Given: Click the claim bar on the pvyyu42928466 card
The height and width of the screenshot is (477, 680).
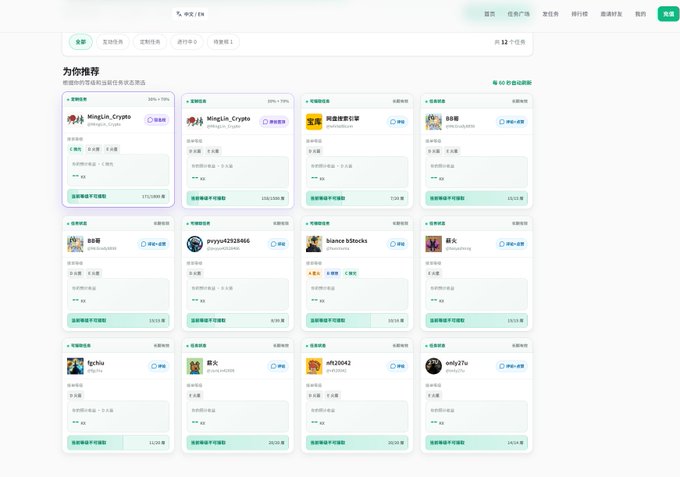Looking at the screenshot, I should tap(238, 320).
